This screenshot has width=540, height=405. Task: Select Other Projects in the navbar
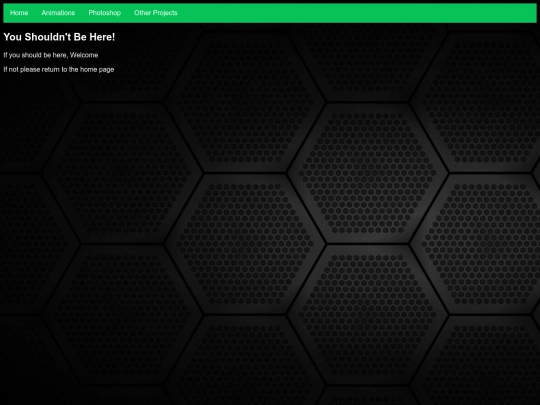[x=156, y=13]
